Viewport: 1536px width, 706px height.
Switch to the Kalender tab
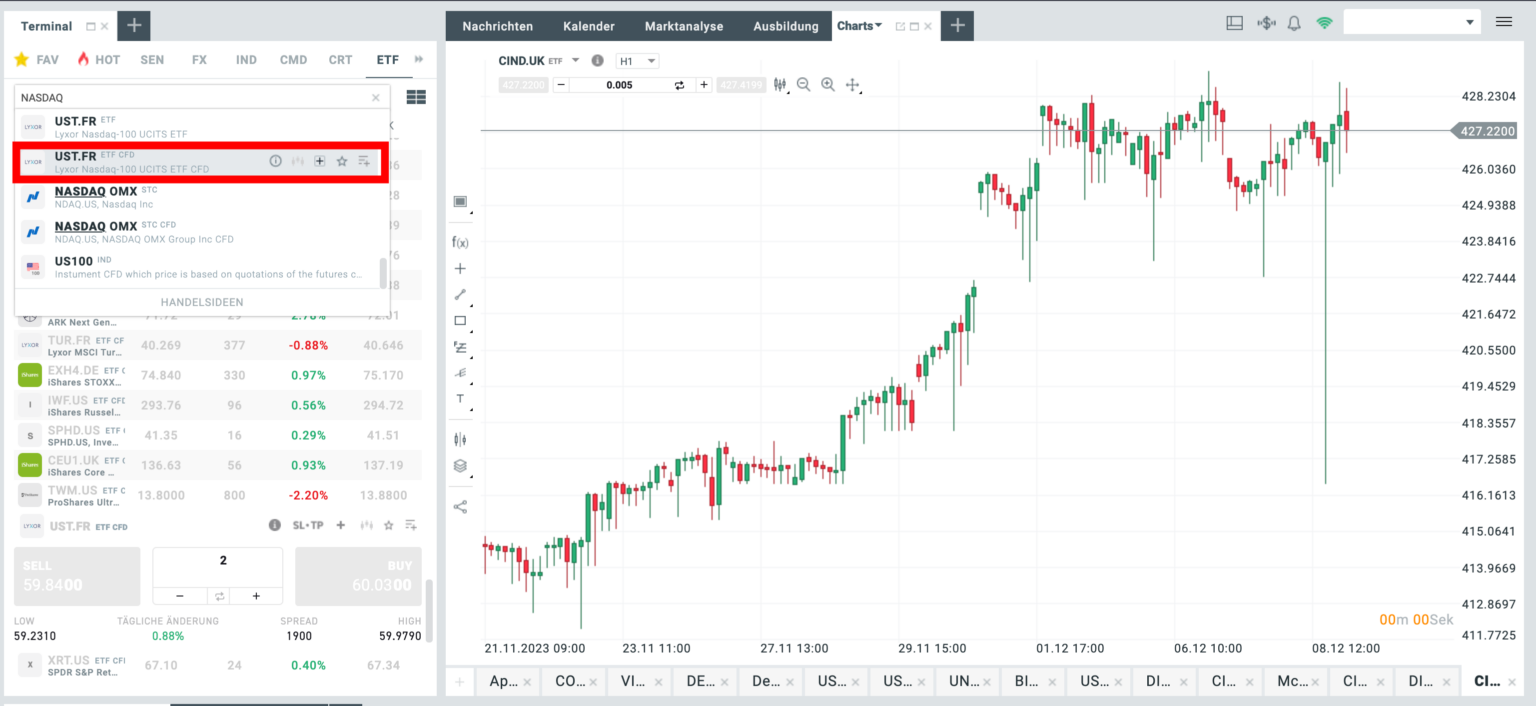589,25
